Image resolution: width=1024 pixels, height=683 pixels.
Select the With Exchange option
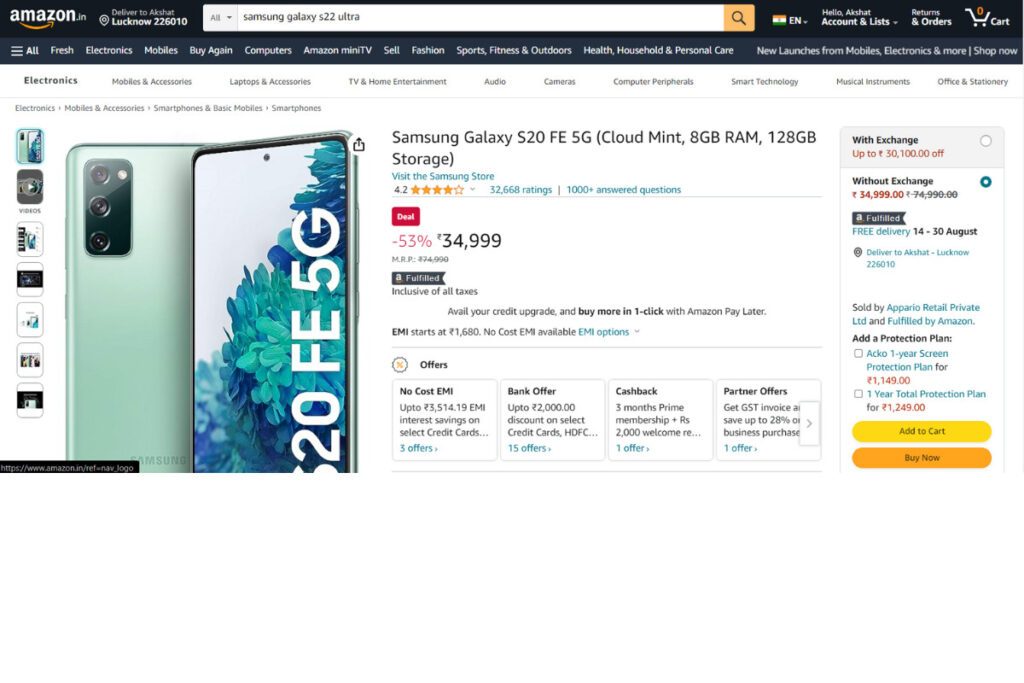[x=985, y=141]
